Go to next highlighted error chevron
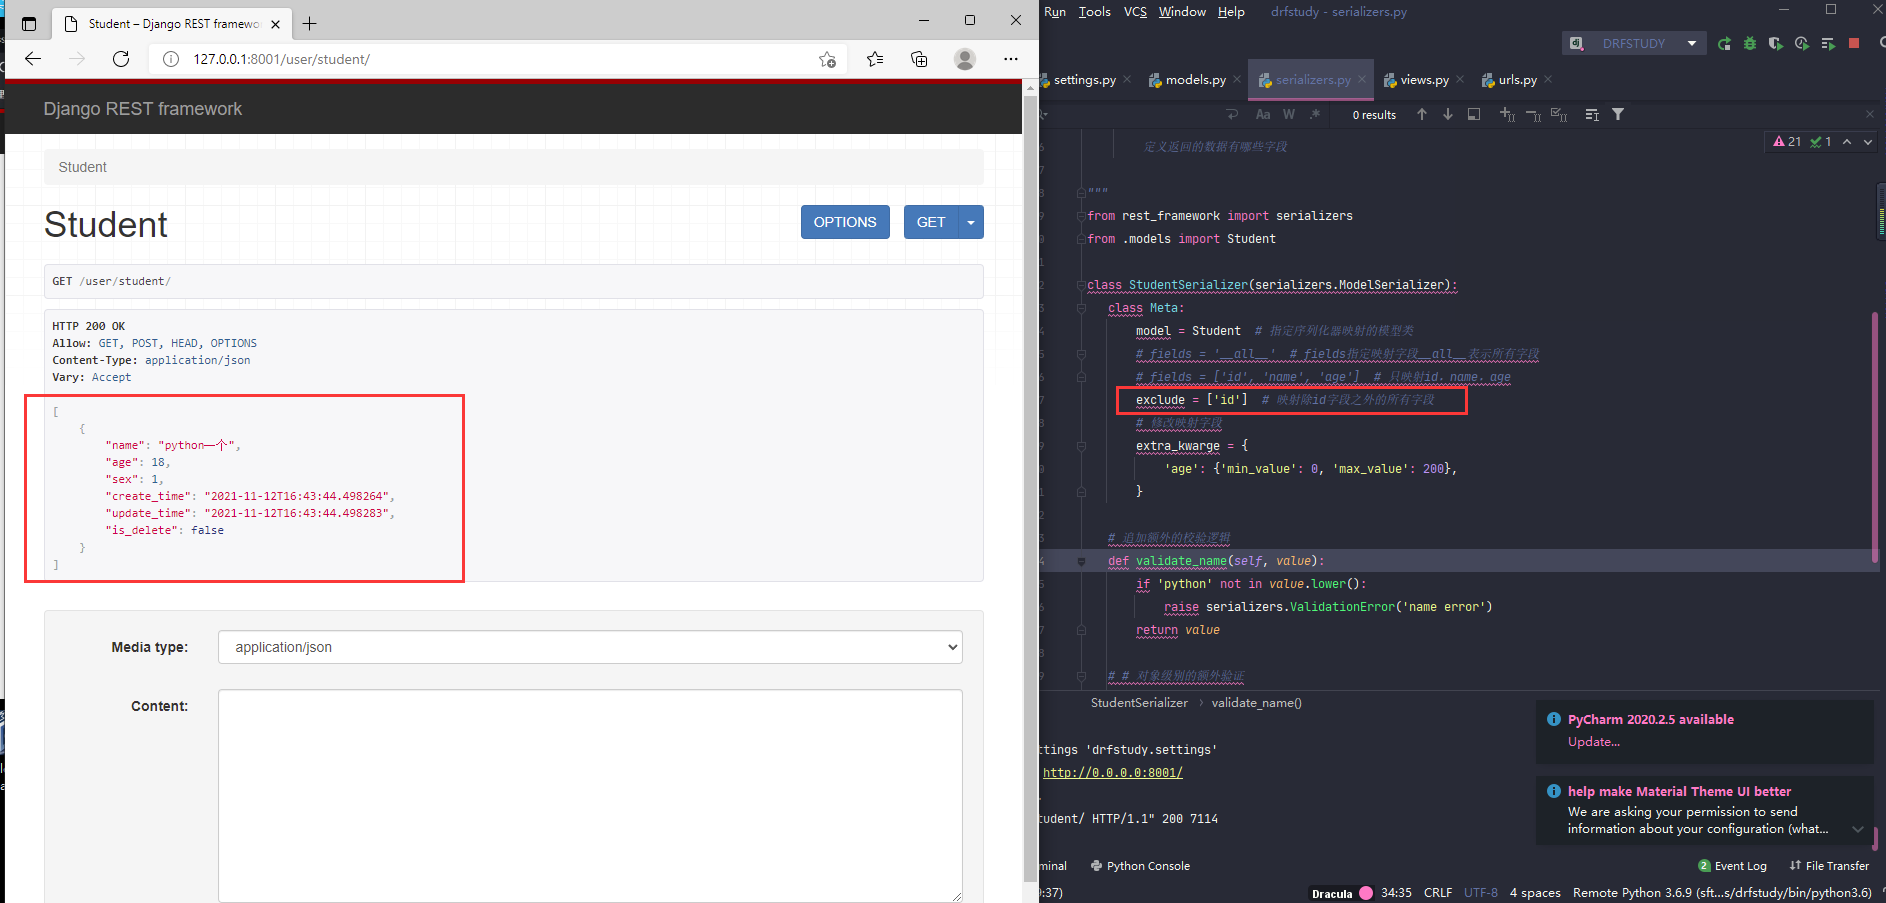Screen dimensions: 1886x903 [x=1868, y=142]
